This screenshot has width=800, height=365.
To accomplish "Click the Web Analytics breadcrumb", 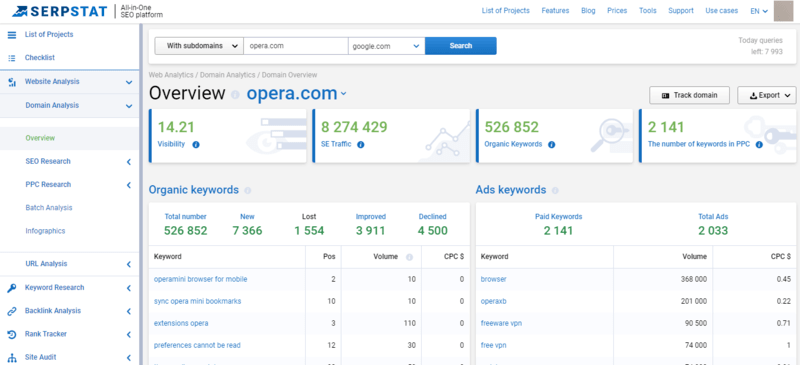I will 171,75.
